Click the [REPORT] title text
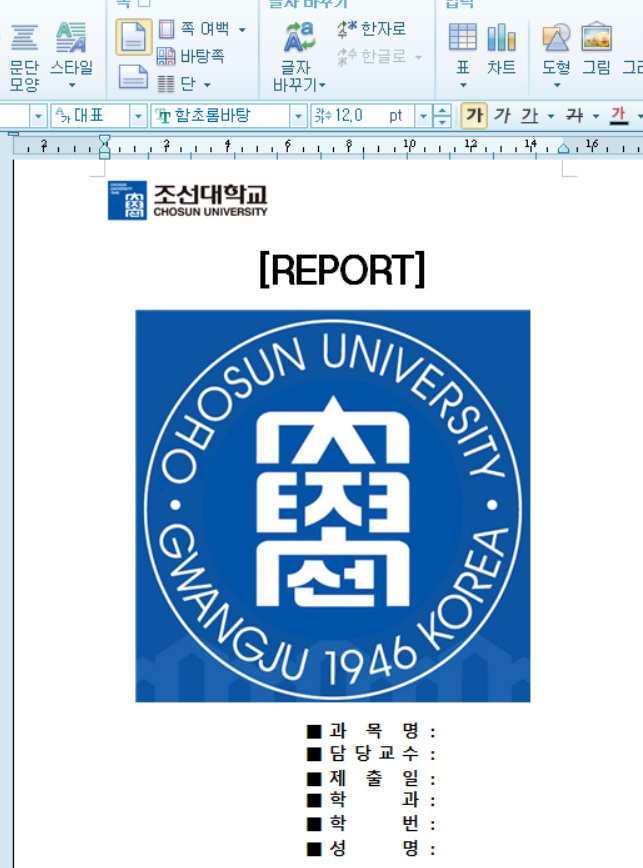The width and height of the screenshot is (643, 868). [343, 270]
